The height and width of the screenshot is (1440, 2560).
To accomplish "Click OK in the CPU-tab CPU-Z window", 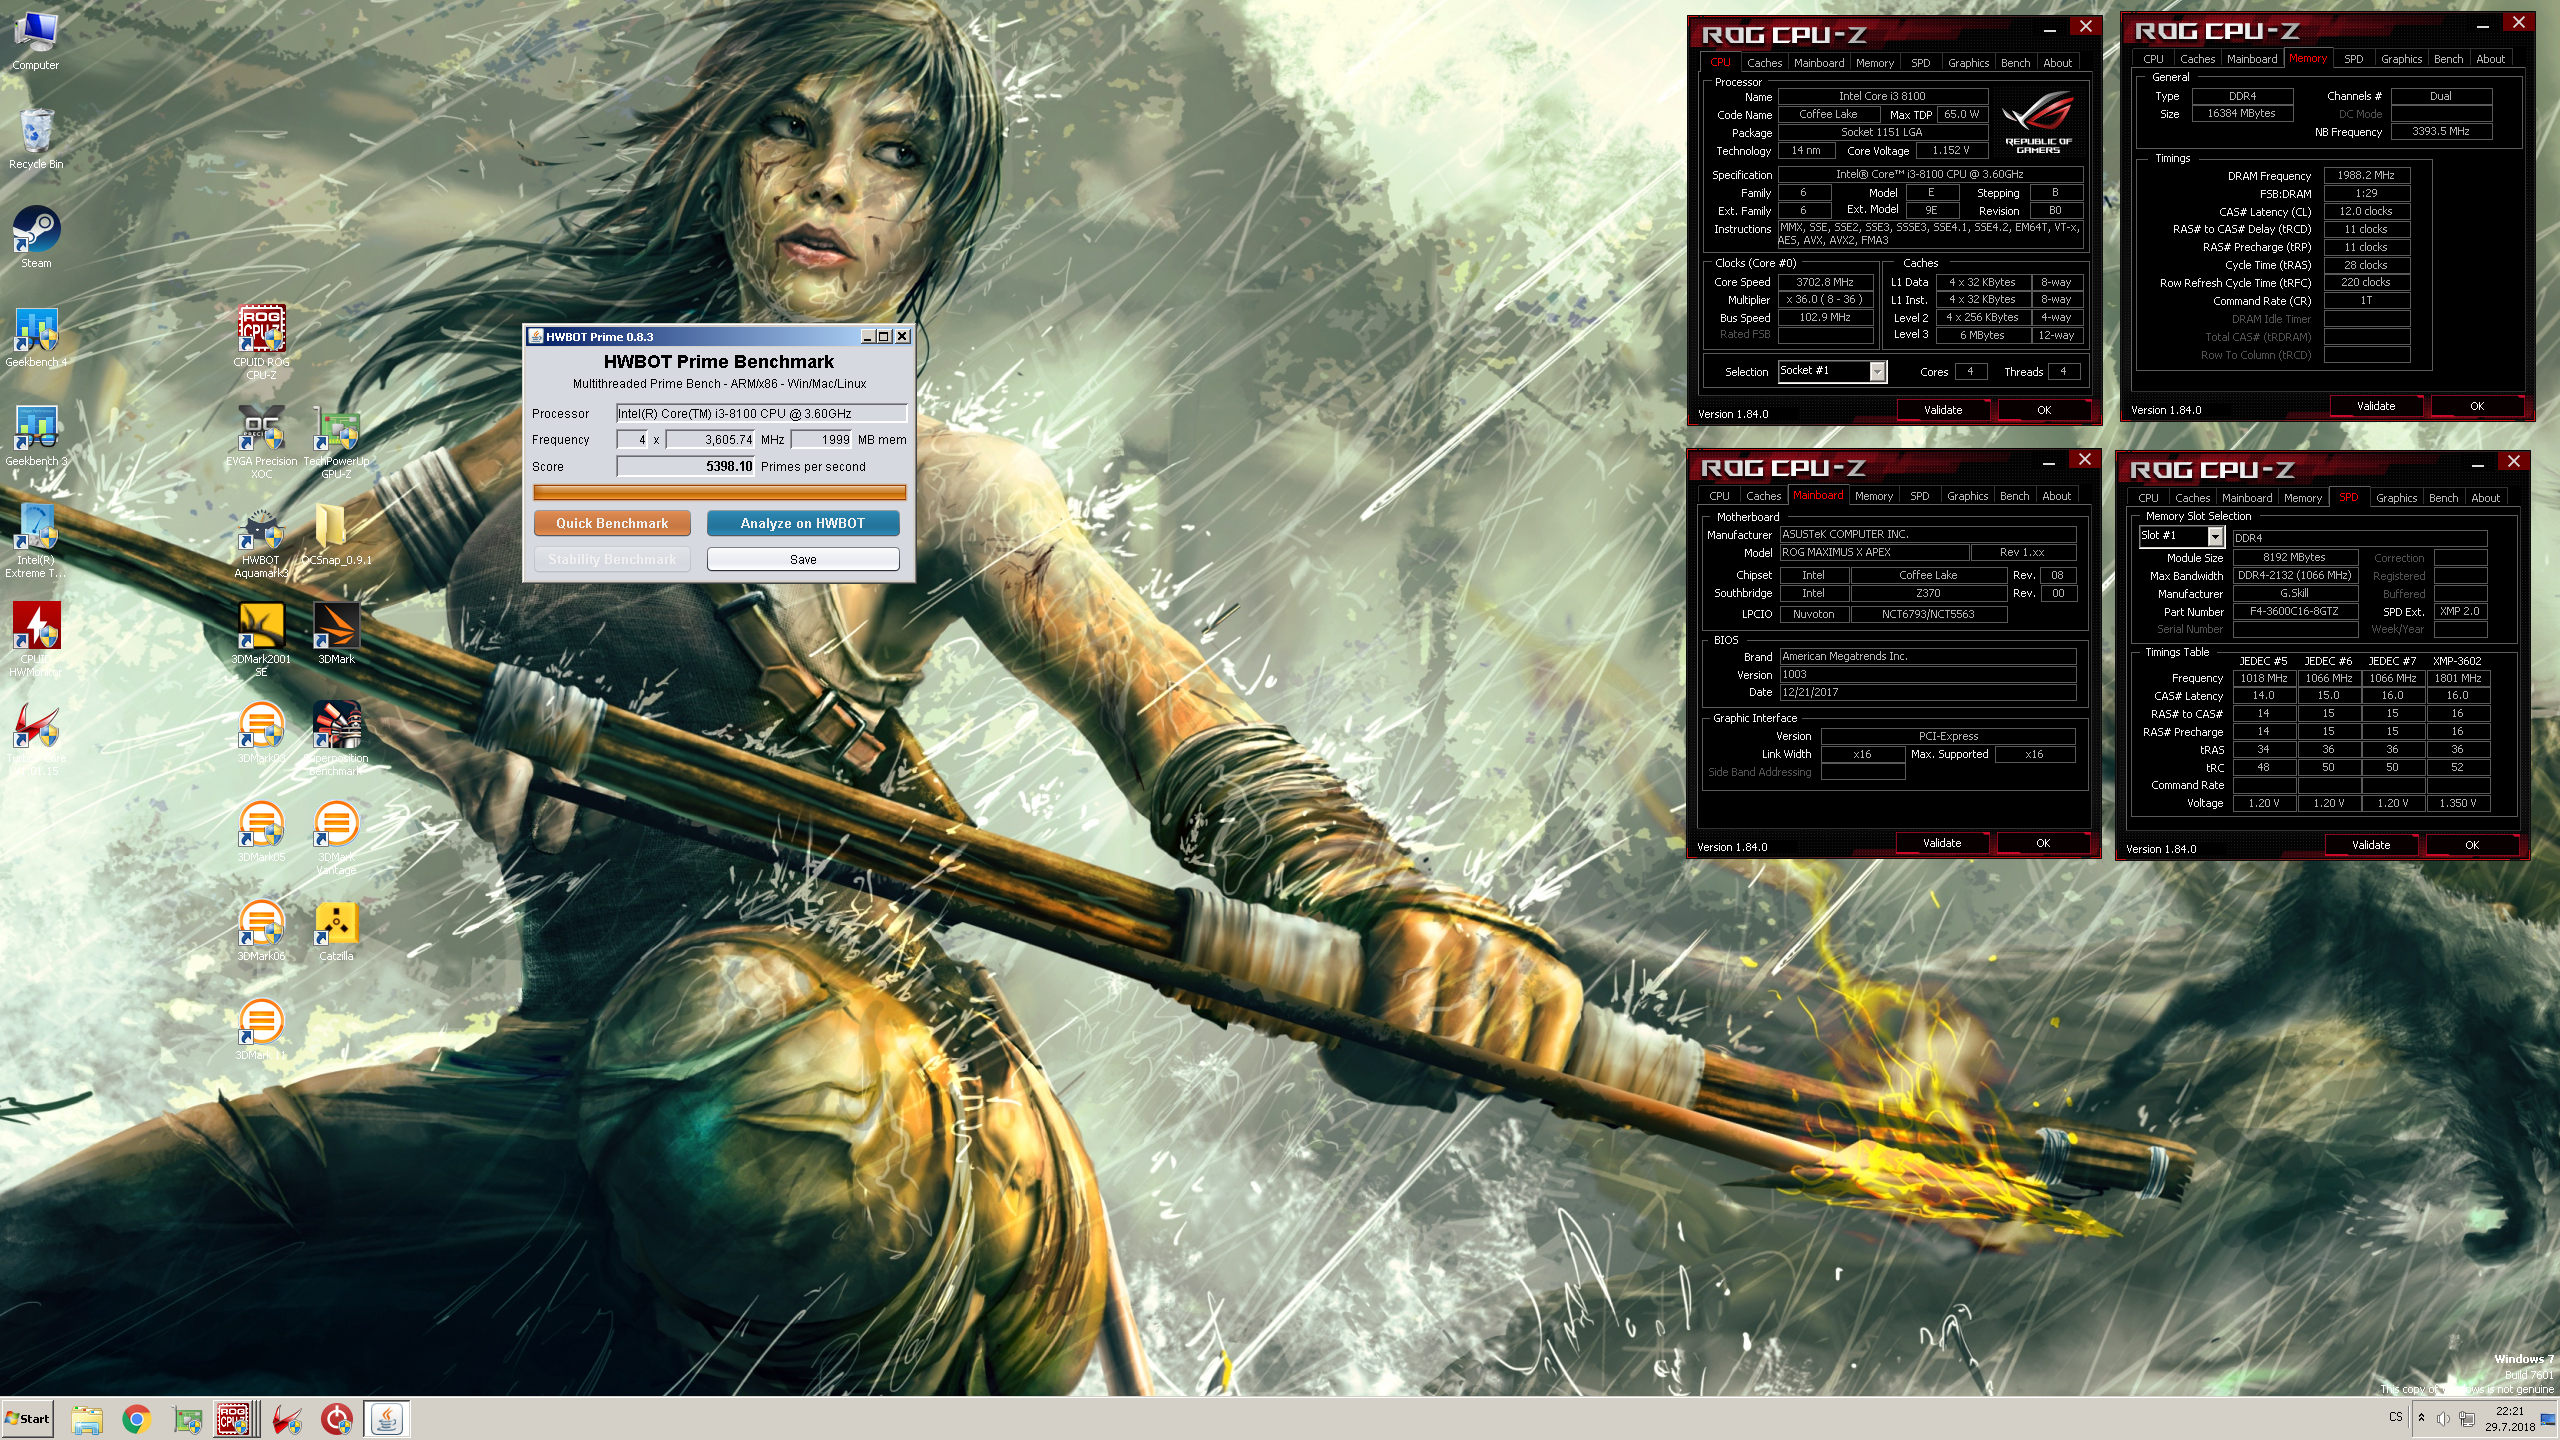I will [2044, 410].
